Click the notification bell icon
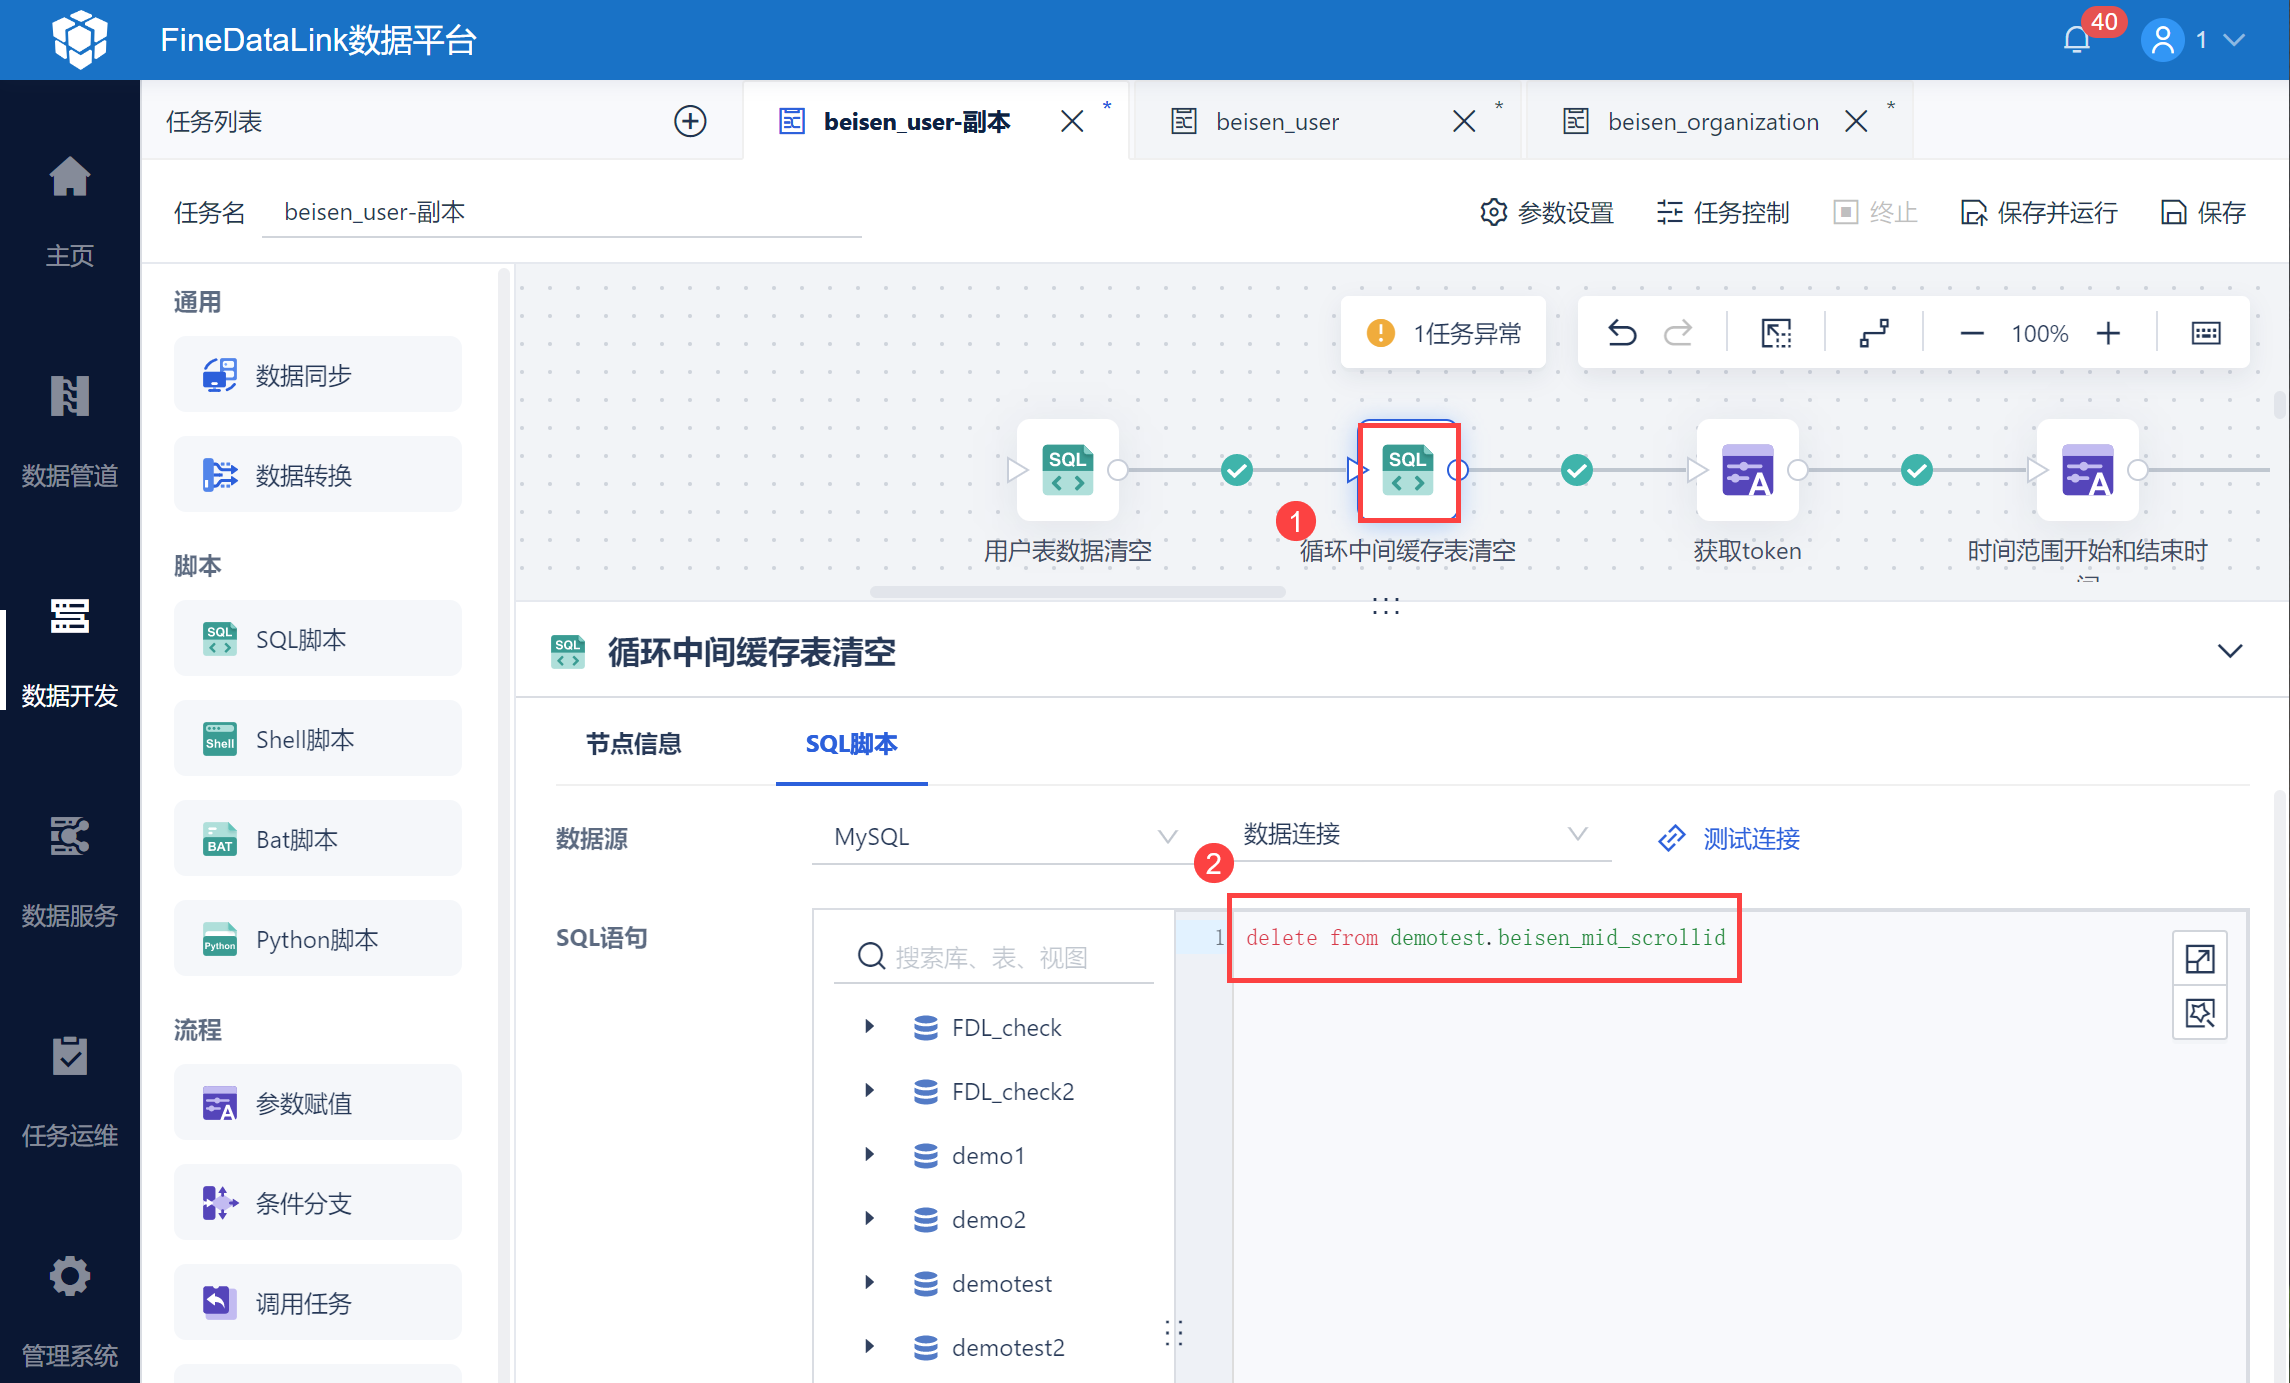2290x1383 pixels. (x=2076, y=41)
